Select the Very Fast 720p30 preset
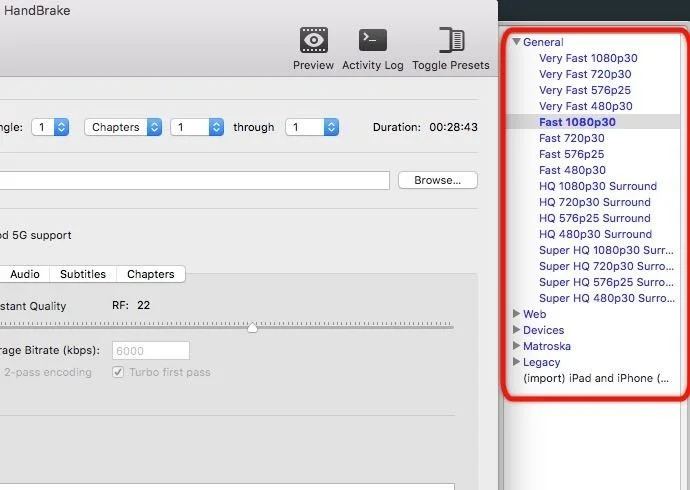The width and height of the screenshot is (690, 490). pos(585,74)
